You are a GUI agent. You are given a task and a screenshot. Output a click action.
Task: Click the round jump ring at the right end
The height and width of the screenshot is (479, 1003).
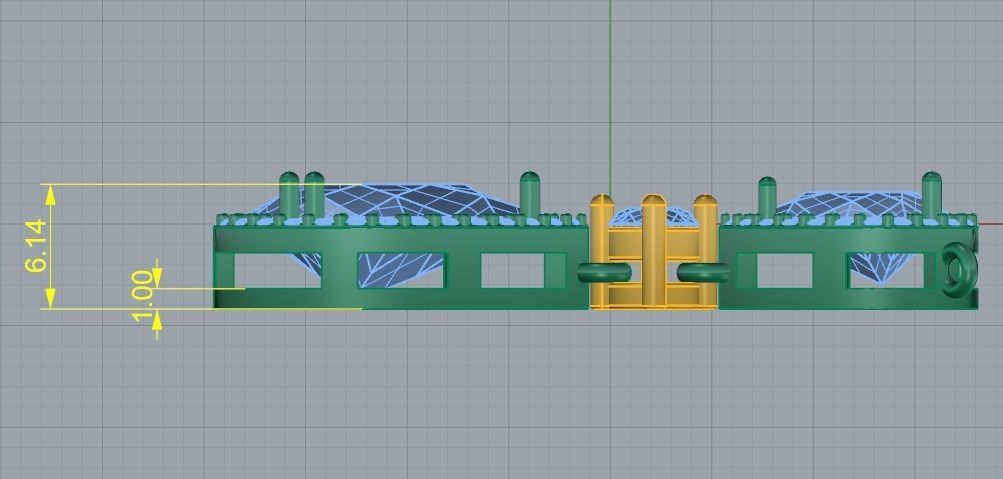[x=959, y=269]
